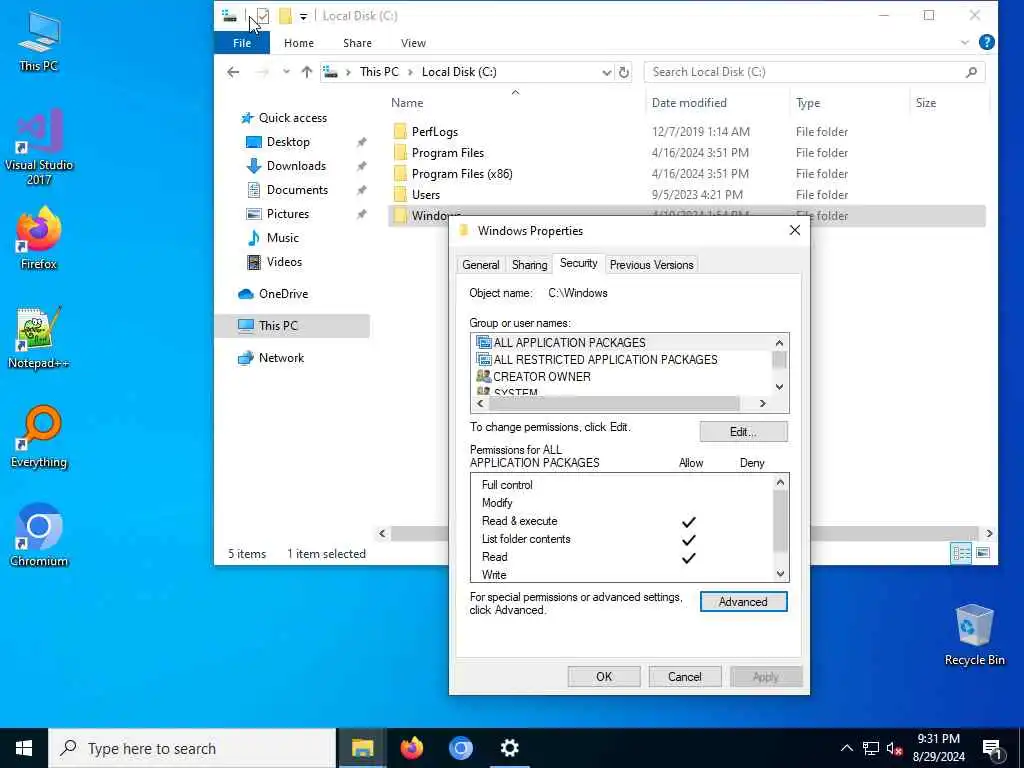Go up one folder level arrow
This screenshot has width=1024, height=768.
click(x=306, y=72)
